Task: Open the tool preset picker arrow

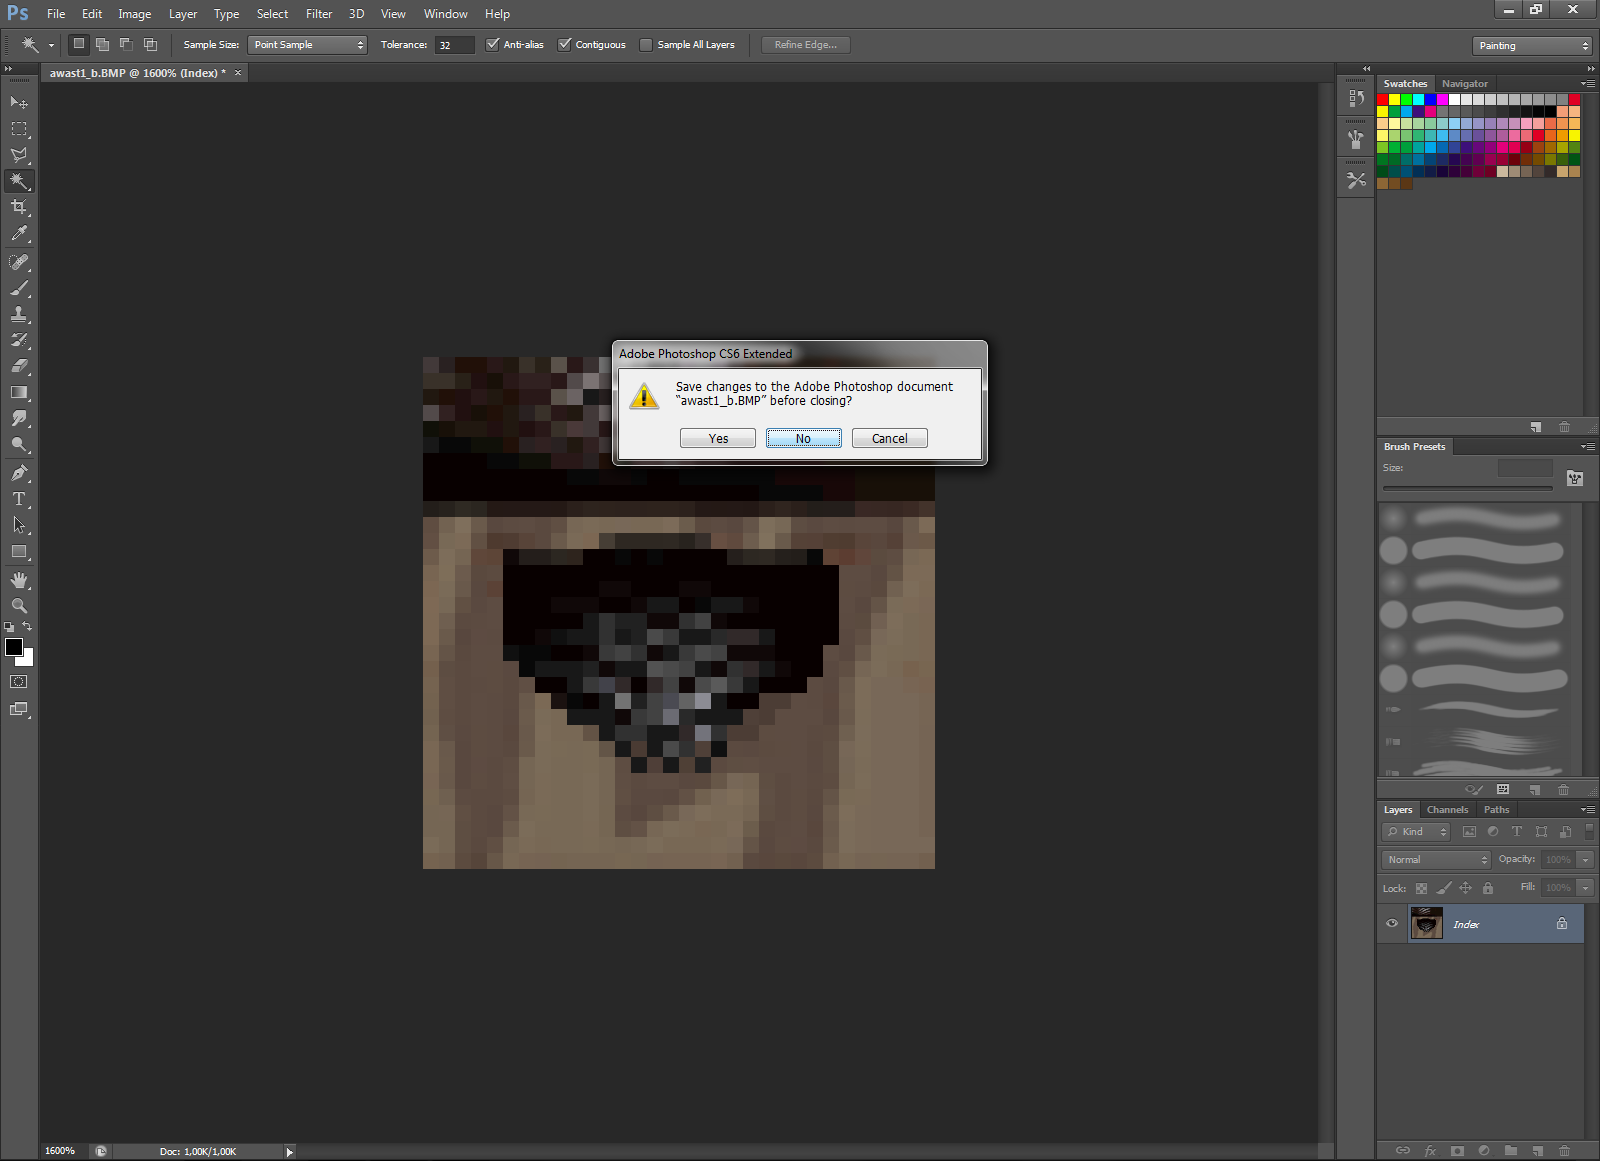Action: point(51,45)
